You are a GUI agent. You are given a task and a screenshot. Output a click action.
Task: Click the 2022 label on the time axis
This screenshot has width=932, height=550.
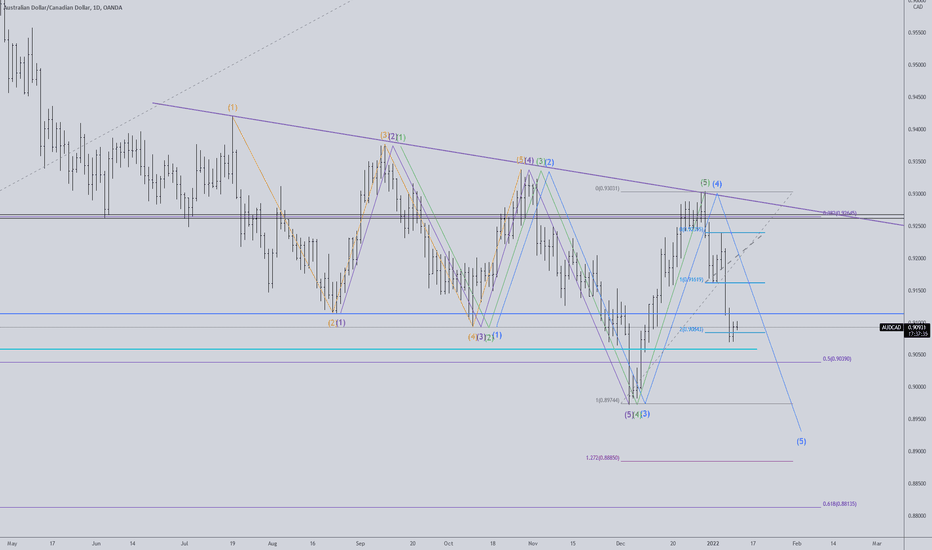(x=713, y=543)
